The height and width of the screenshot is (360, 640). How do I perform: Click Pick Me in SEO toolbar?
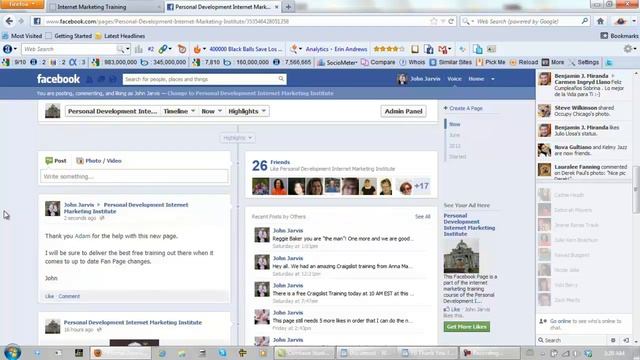(491, 62)
